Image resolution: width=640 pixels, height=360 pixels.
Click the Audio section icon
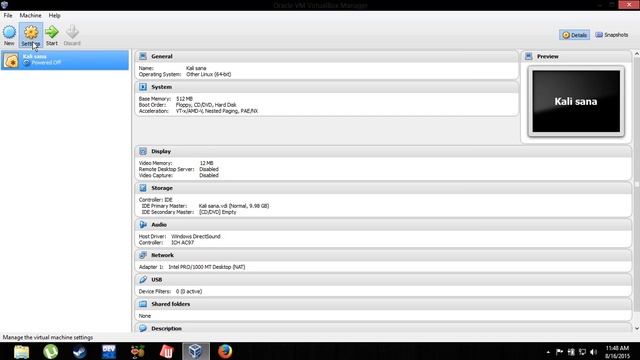coord(143,225)
